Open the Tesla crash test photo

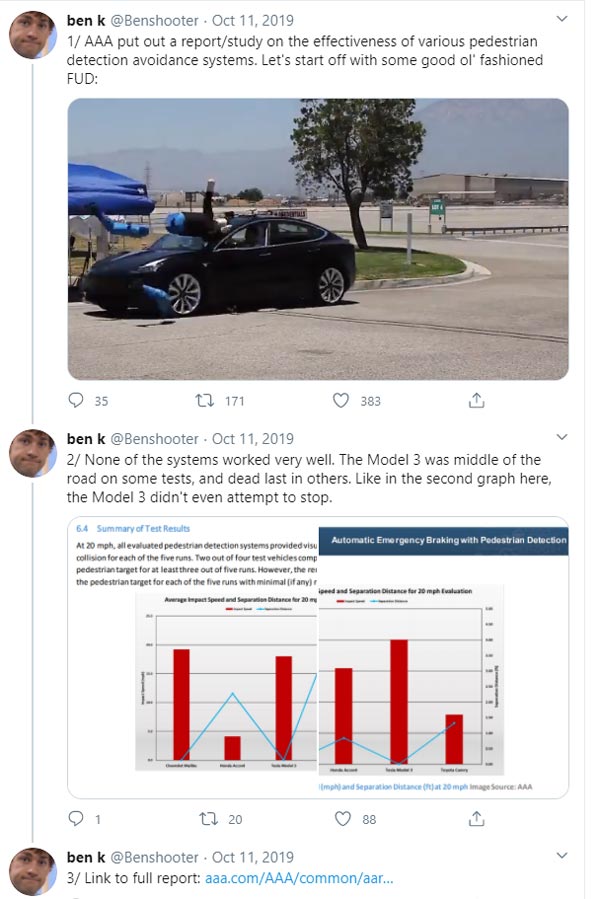(x=318, y=238)
